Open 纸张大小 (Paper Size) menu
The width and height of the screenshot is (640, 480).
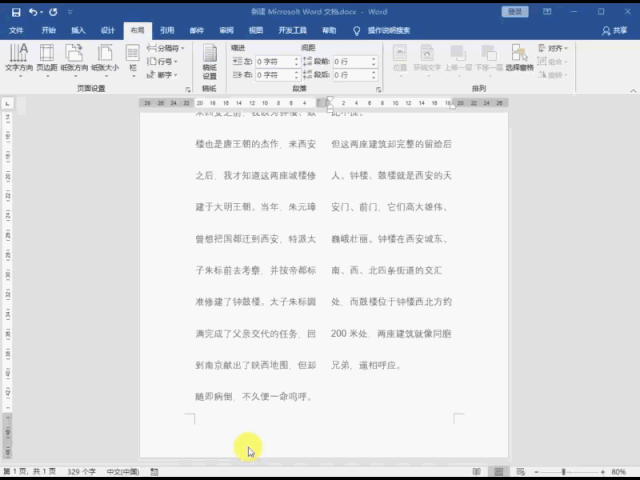105,60
